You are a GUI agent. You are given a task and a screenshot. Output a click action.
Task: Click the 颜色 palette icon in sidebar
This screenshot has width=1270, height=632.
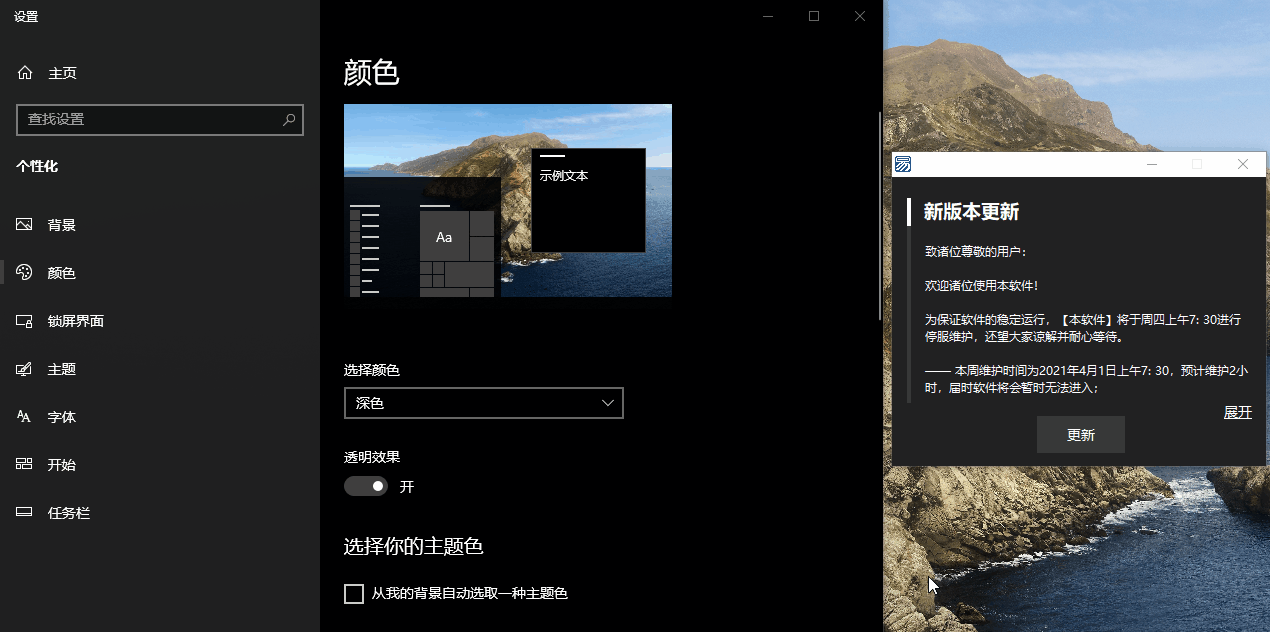click(25, 273)
